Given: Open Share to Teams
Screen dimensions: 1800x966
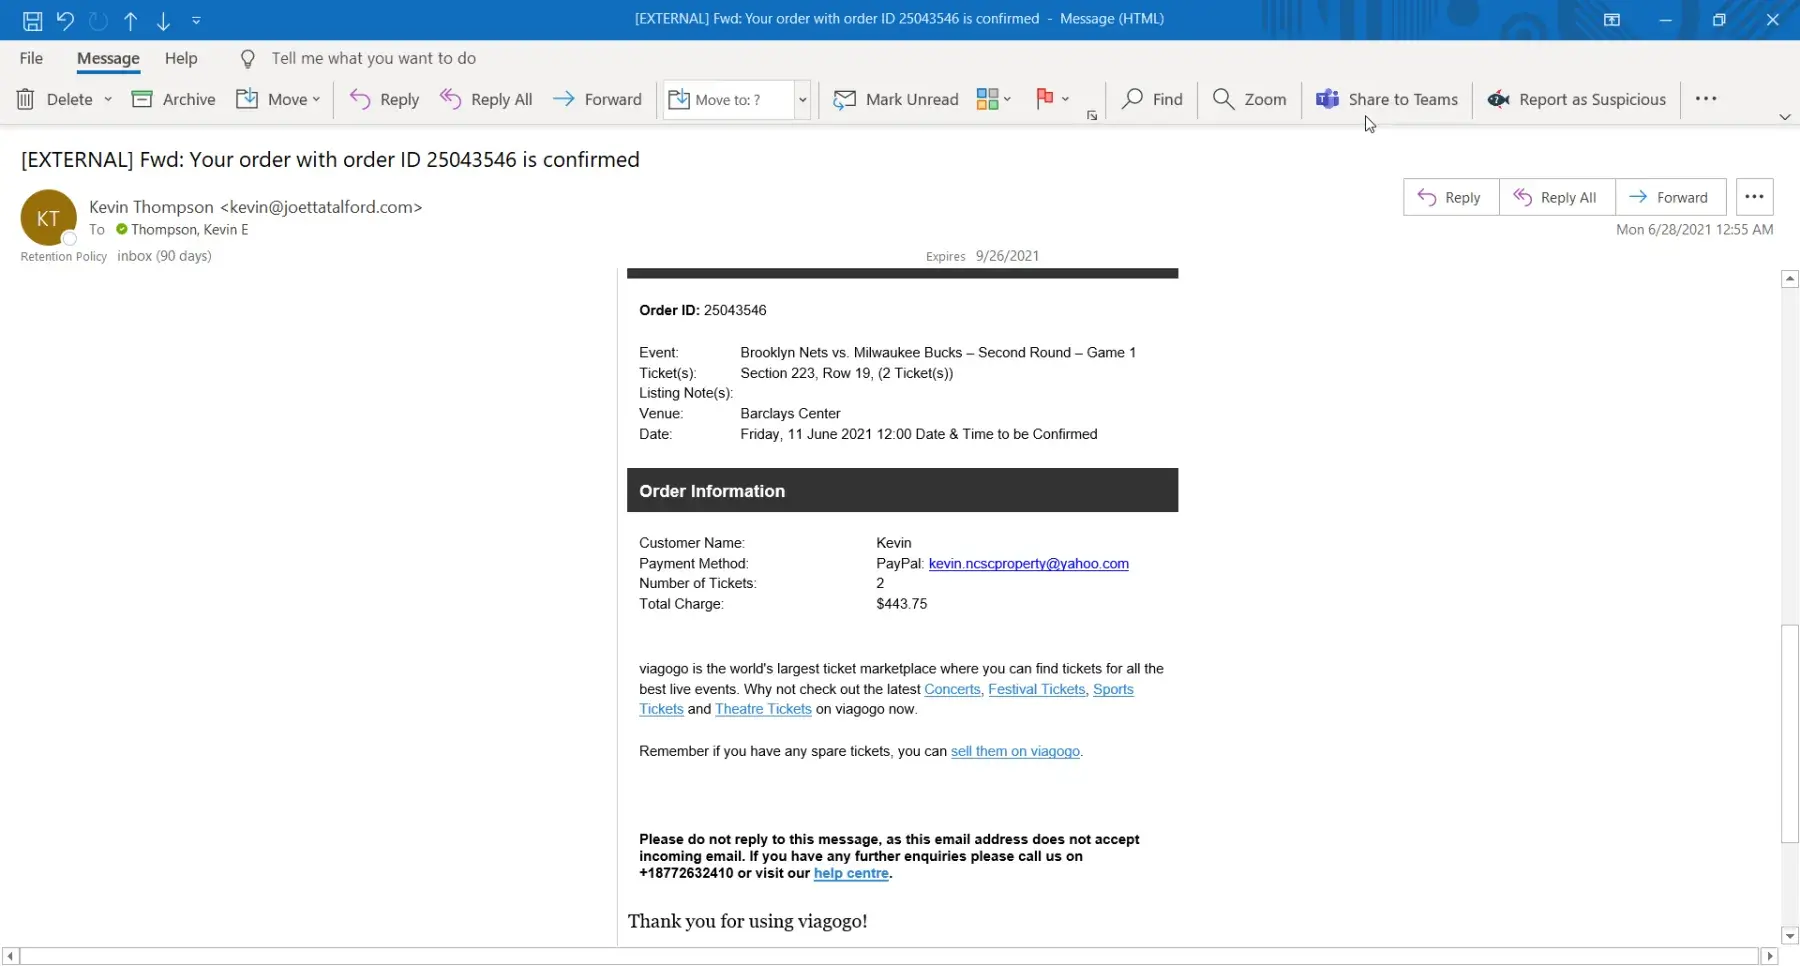Looking at the screenshot, I should pyautogui.click(x=1386, y=99).
